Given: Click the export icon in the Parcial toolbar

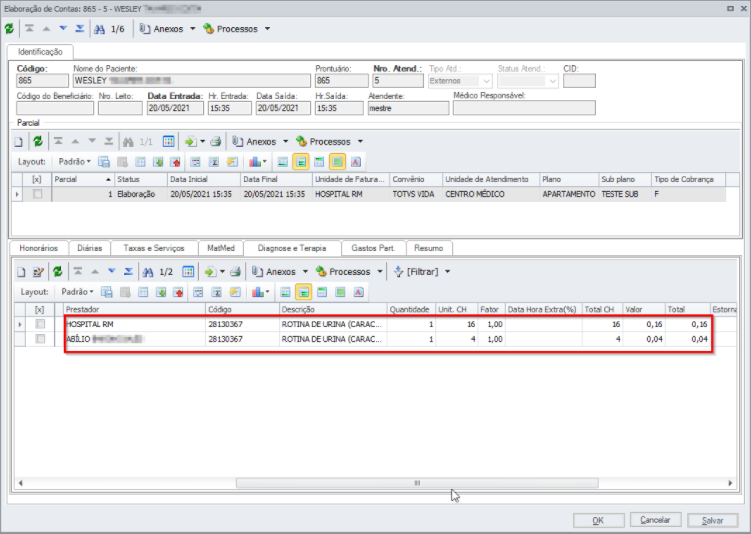Looking at the screenshot, I should pos(191,142).
